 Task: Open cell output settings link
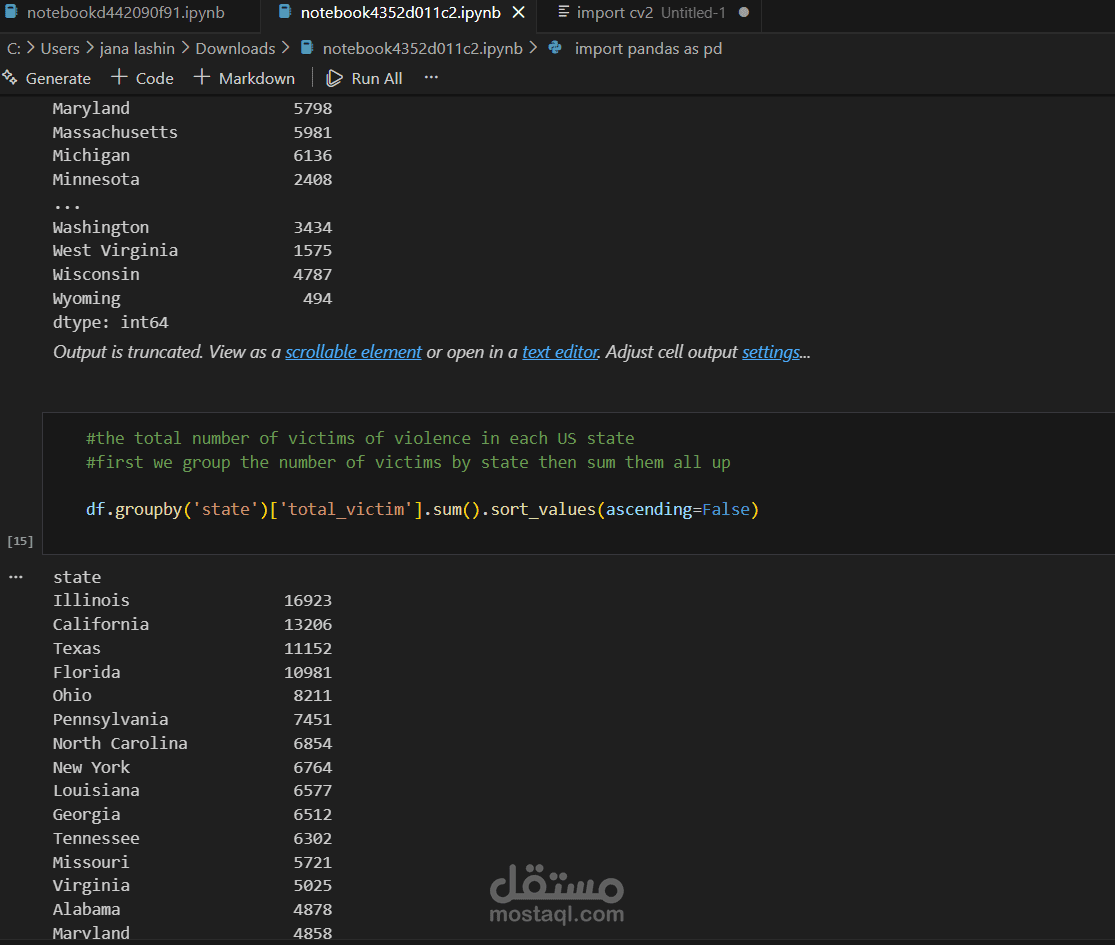coord(771,352)
